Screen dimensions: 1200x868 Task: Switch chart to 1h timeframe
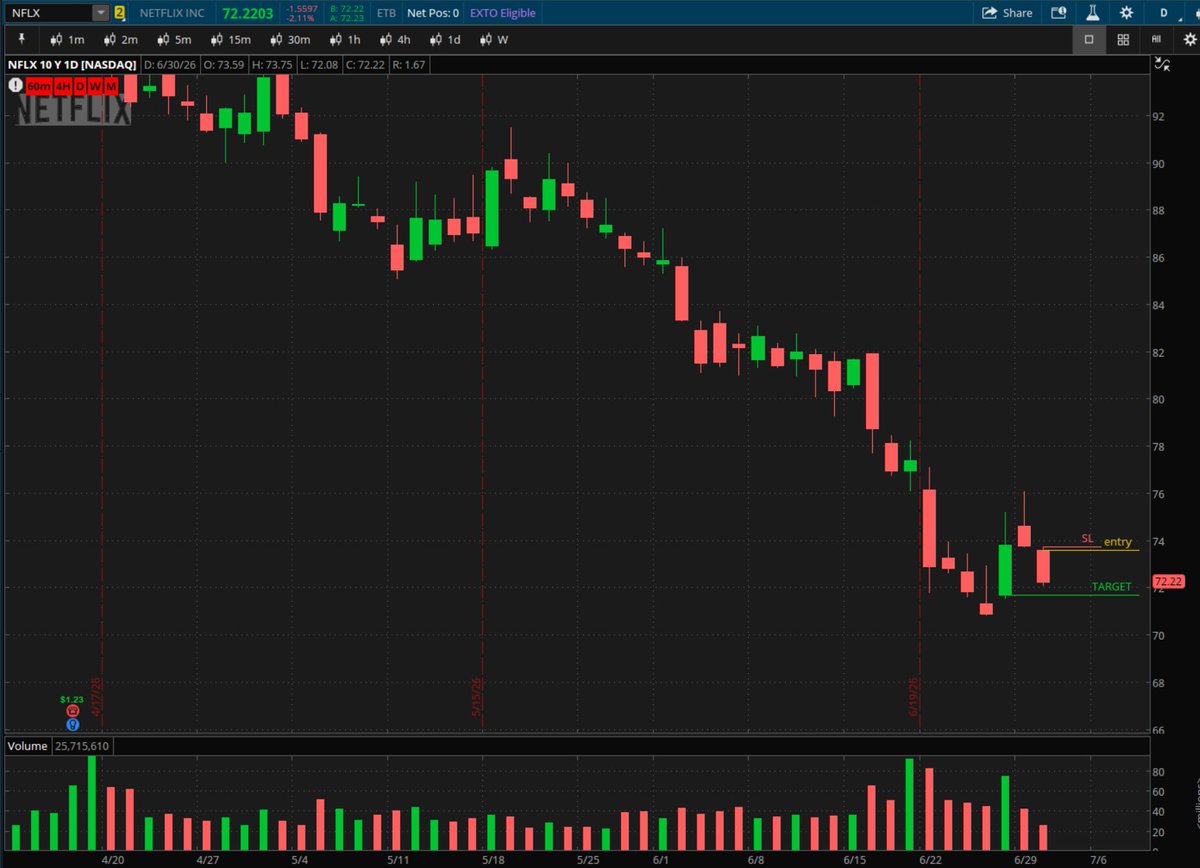(345, 40)
